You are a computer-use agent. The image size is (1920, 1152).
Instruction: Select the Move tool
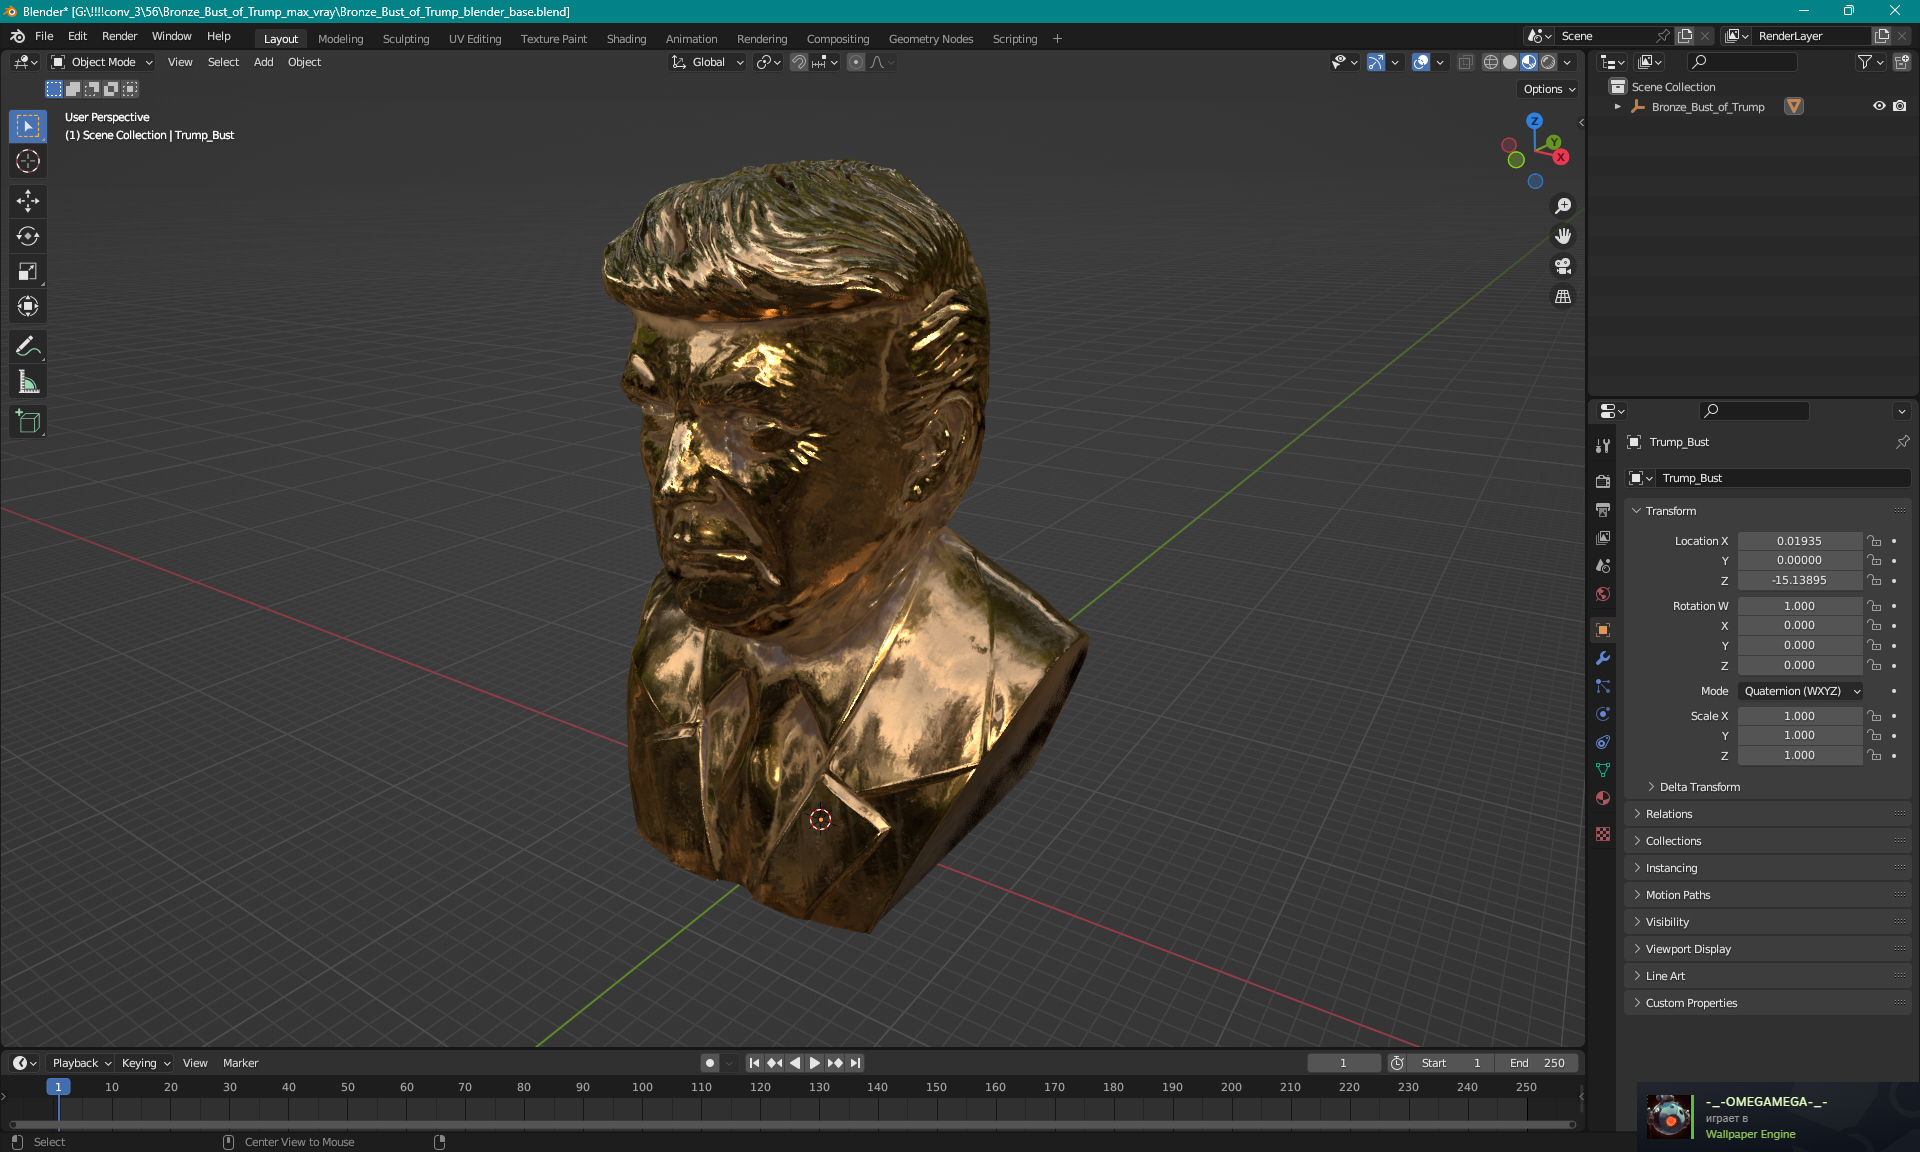[x=28, y=201]
